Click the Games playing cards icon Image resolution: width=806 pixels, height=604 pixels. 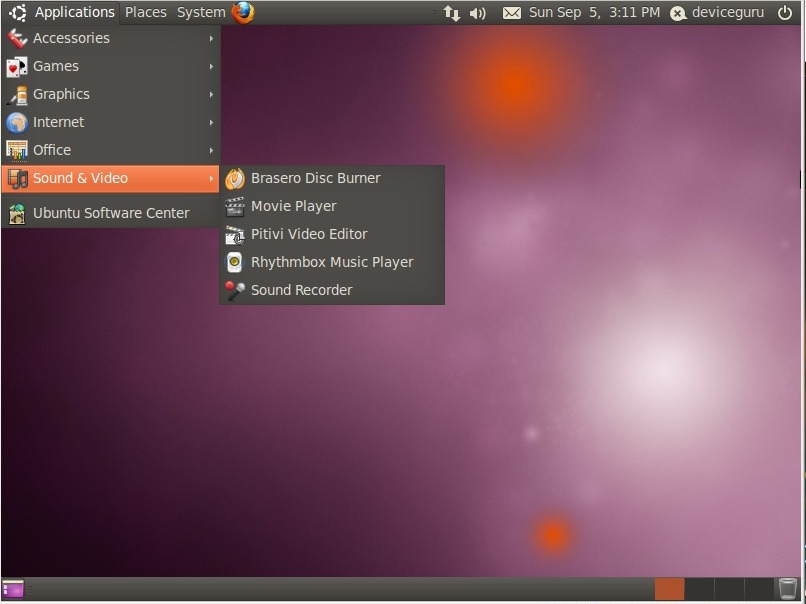16,67
